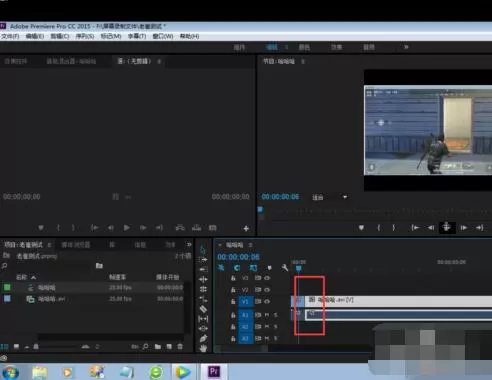This screenshot has width=492, height=380.
Task: Open the File (F) menu
Action: click(10, 36)
